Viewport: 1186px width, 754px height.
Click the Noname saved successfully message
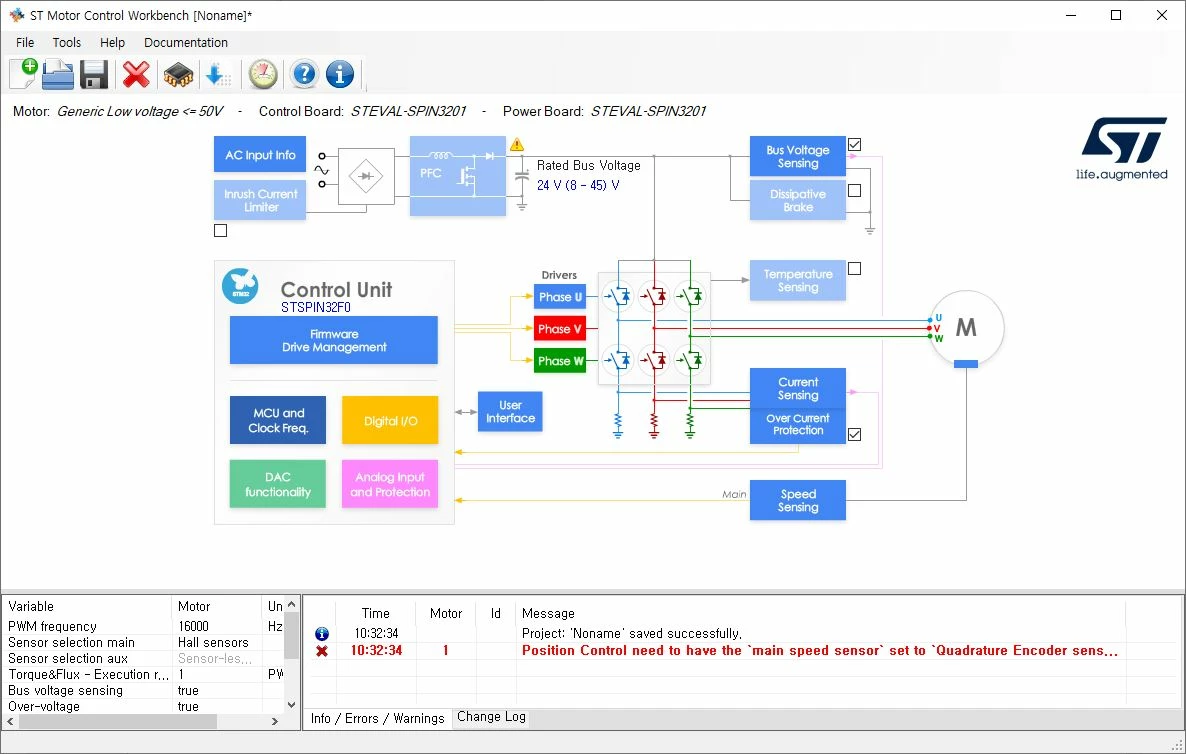pos(632,634)
